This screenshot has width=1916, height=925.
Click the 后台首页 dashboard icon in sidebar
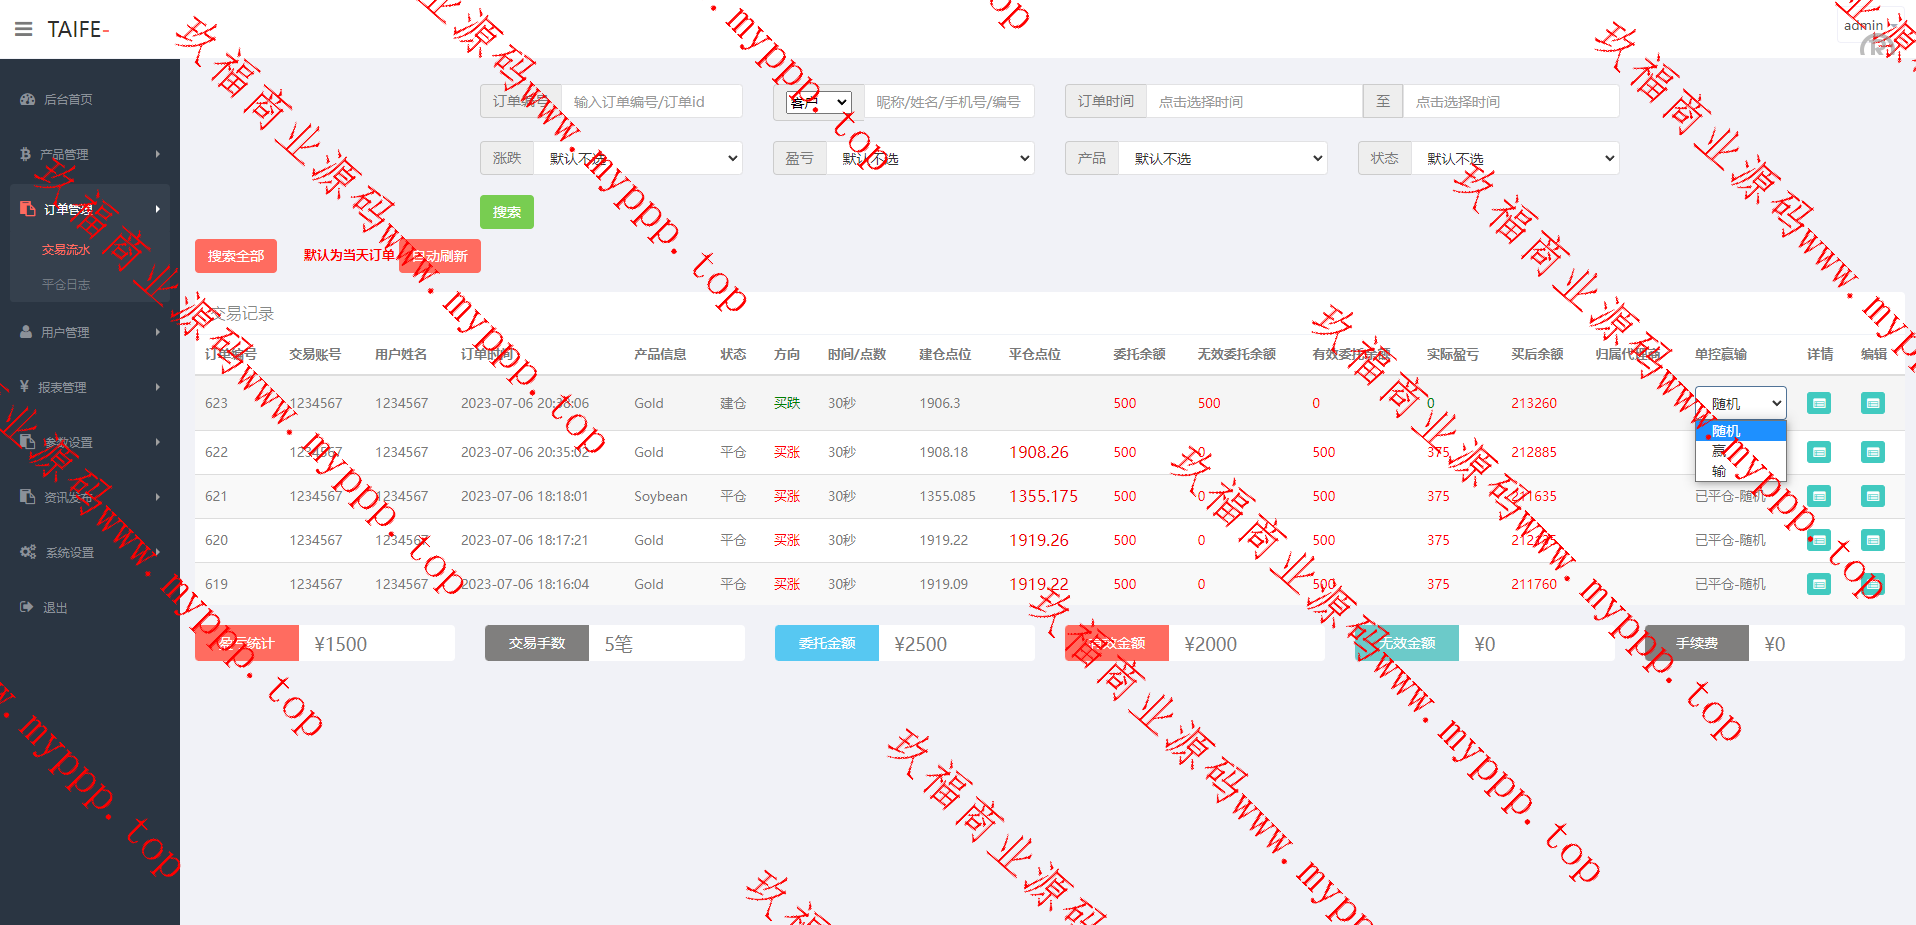27,99
